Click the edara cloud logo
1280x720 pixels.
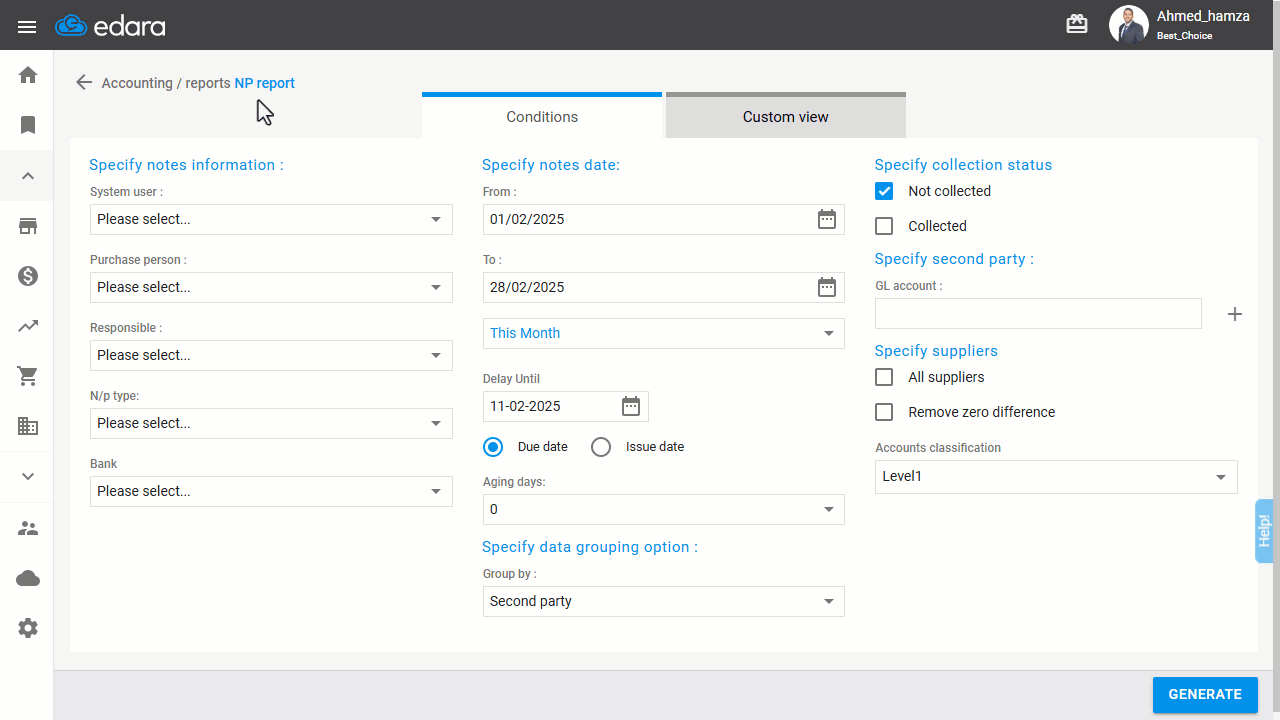(110, 26)
